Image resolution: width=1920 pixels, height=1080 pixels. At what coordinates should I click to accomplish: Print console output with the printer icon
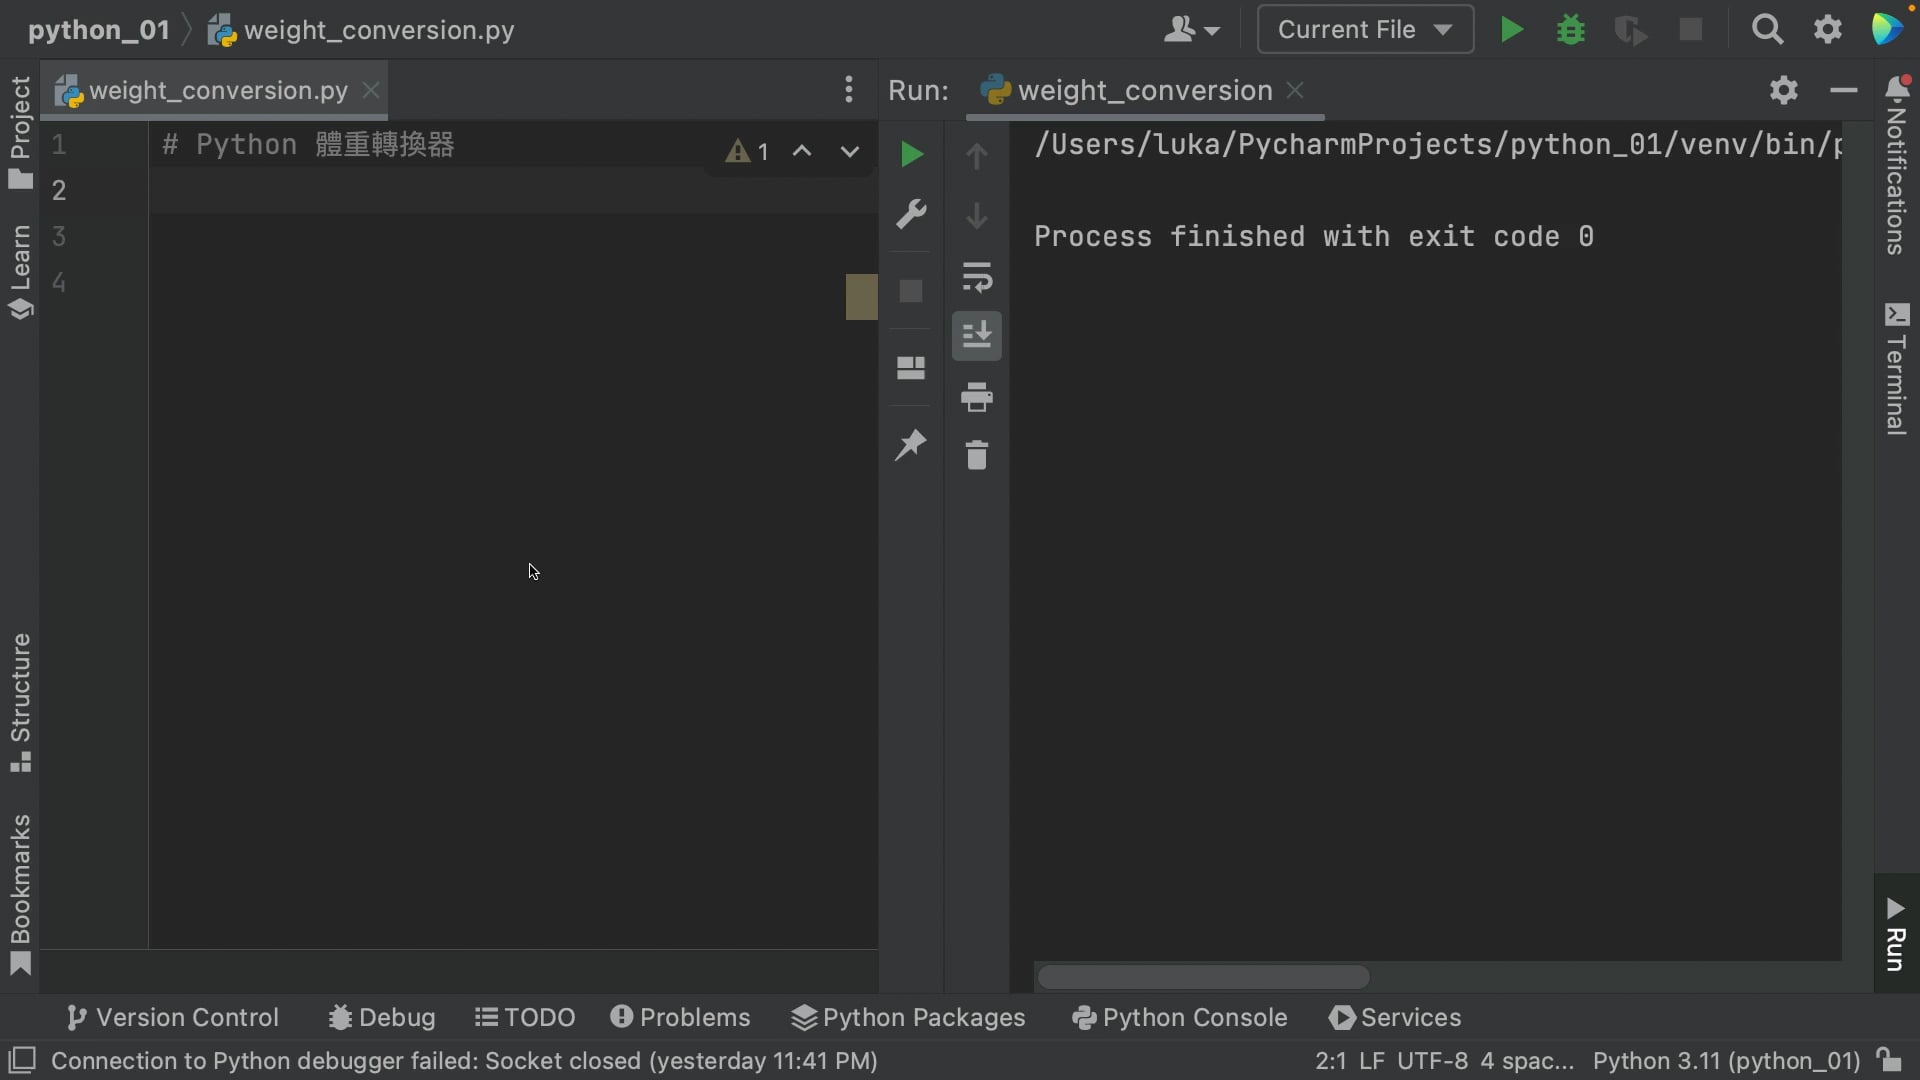977,397
